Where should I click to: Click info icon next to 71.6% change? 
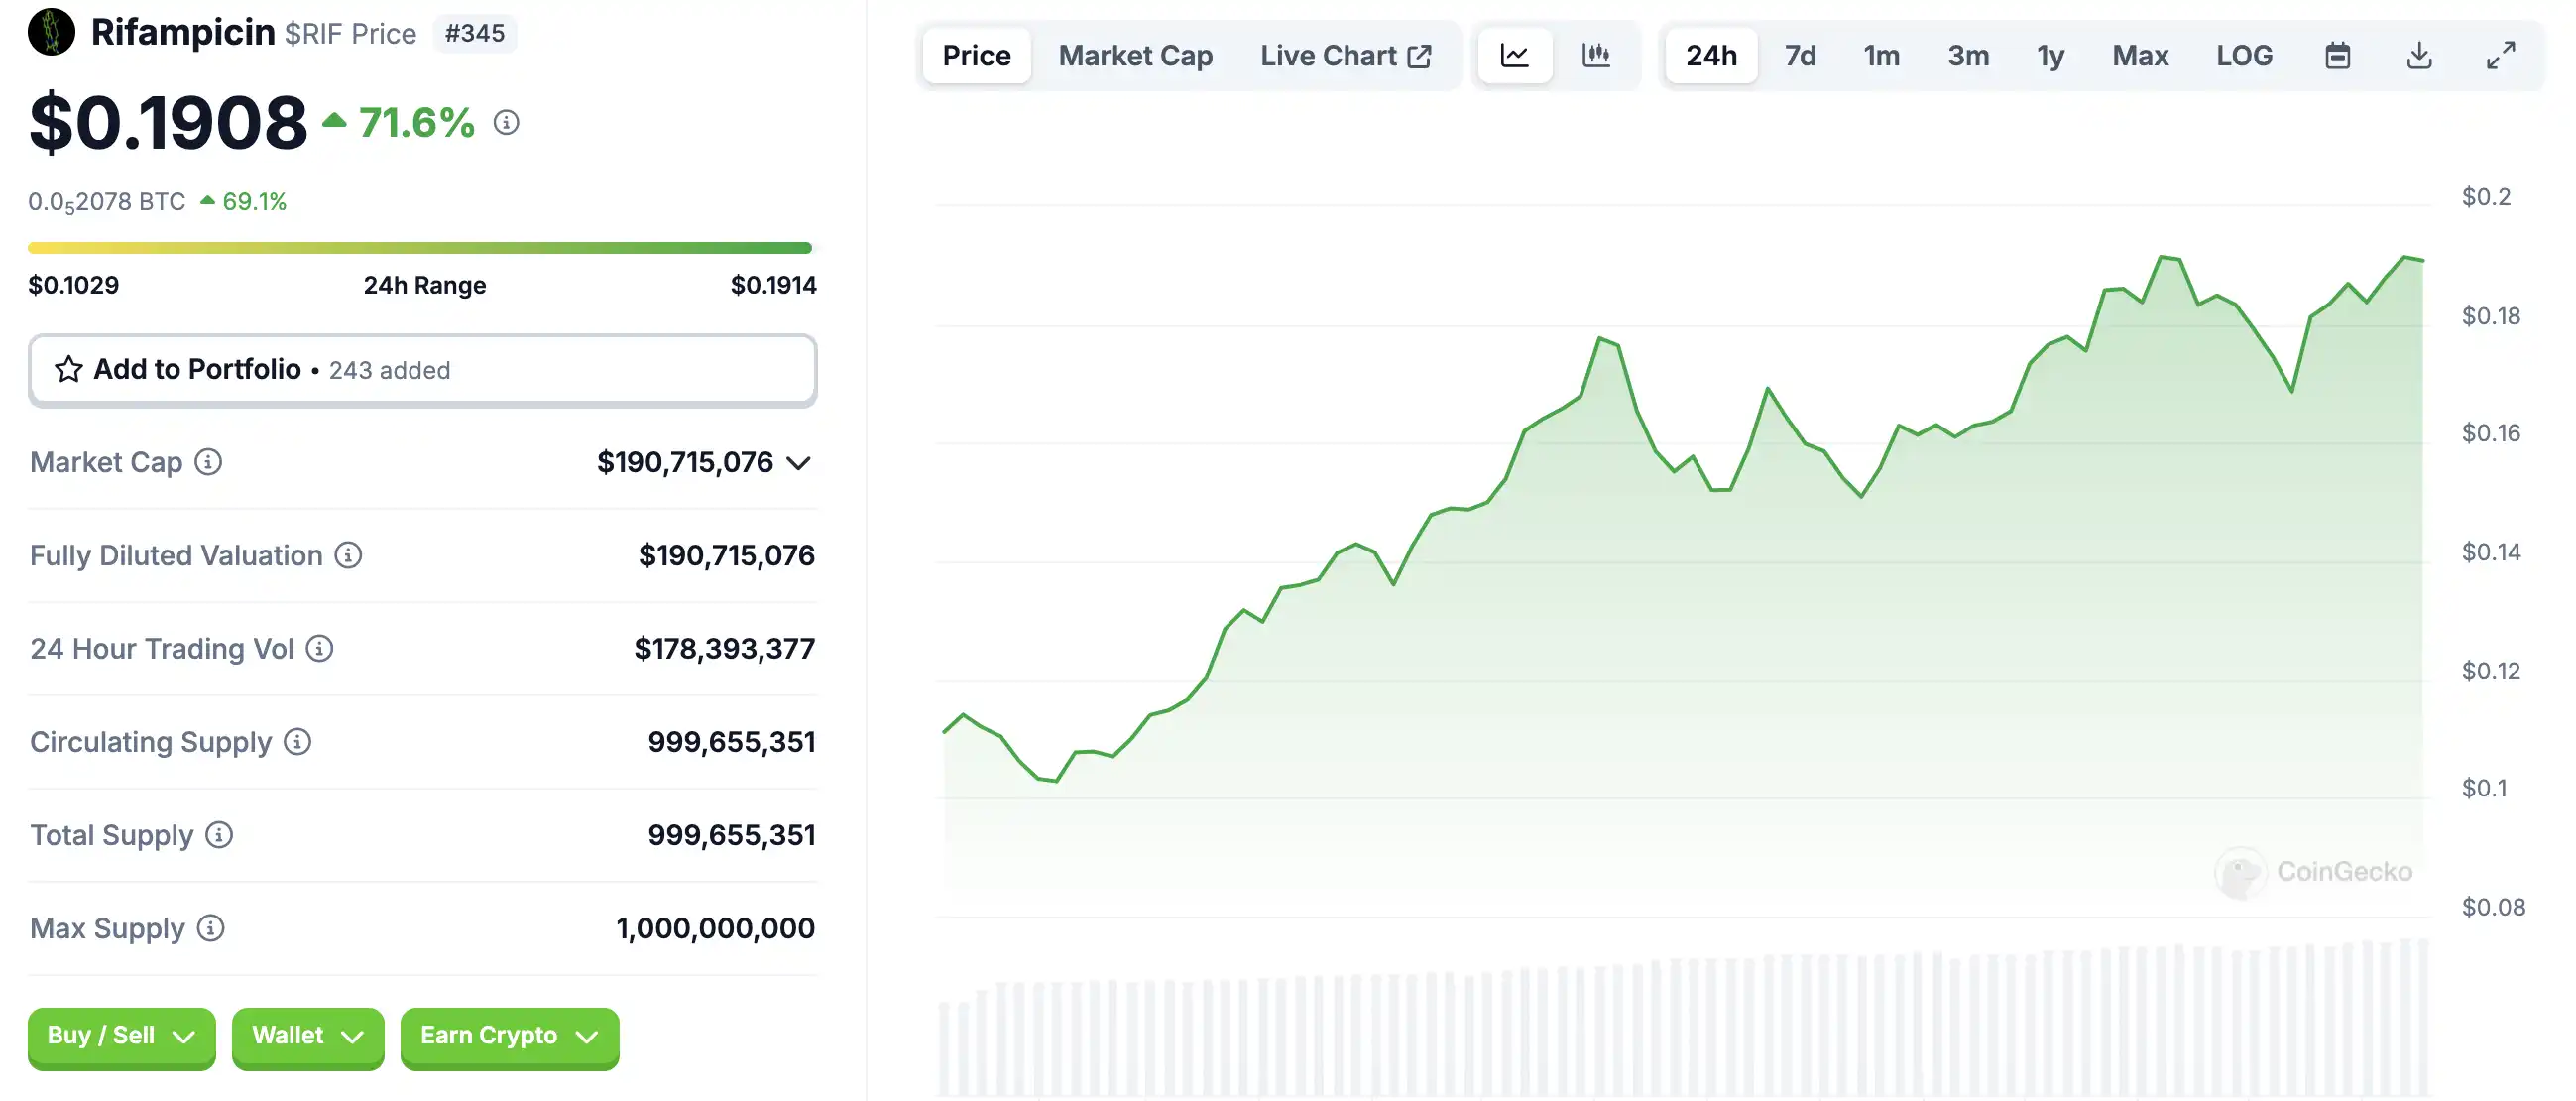click(506, 123)
